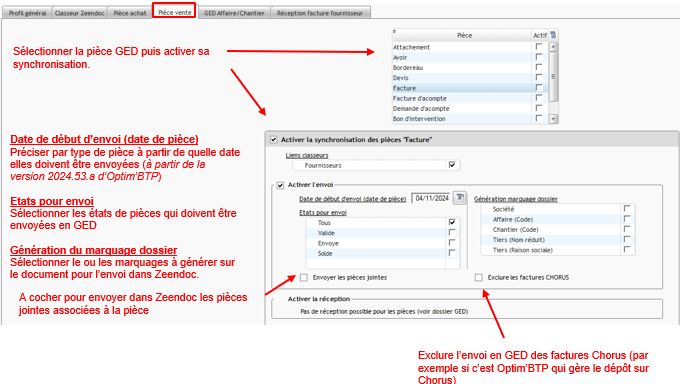Screen dimensions: 680x384
Task: Click the Pièce list scrollbar thumb
Action: tap(553, 77)
